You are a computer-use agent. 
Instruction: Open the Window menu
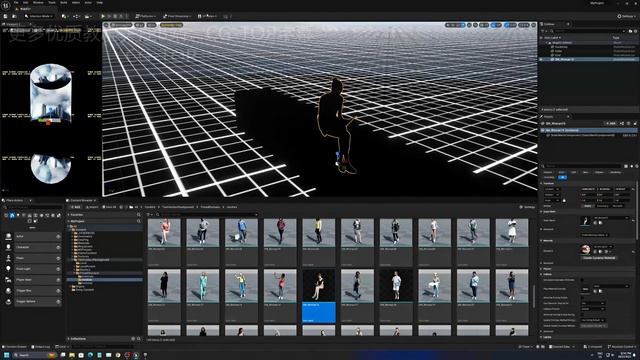pyautogui.click(x=38, y=2)
